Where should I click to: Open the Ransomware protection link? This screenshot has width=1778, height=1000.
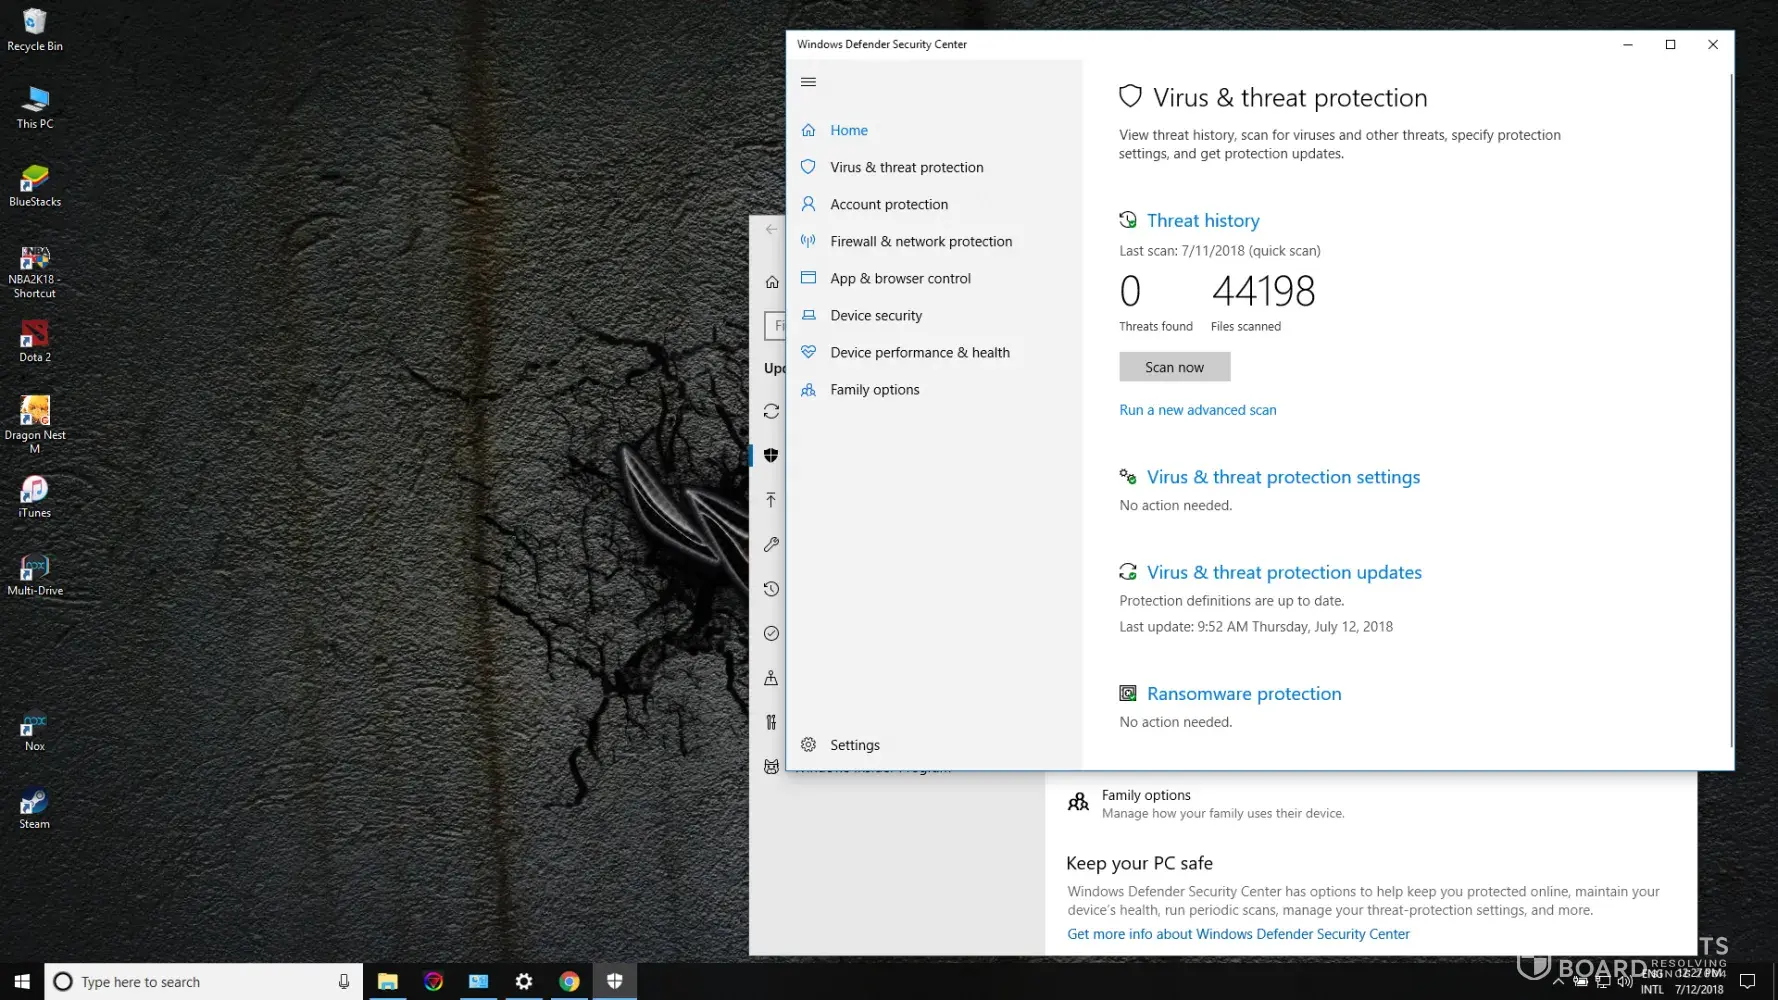coord(1243,694)
